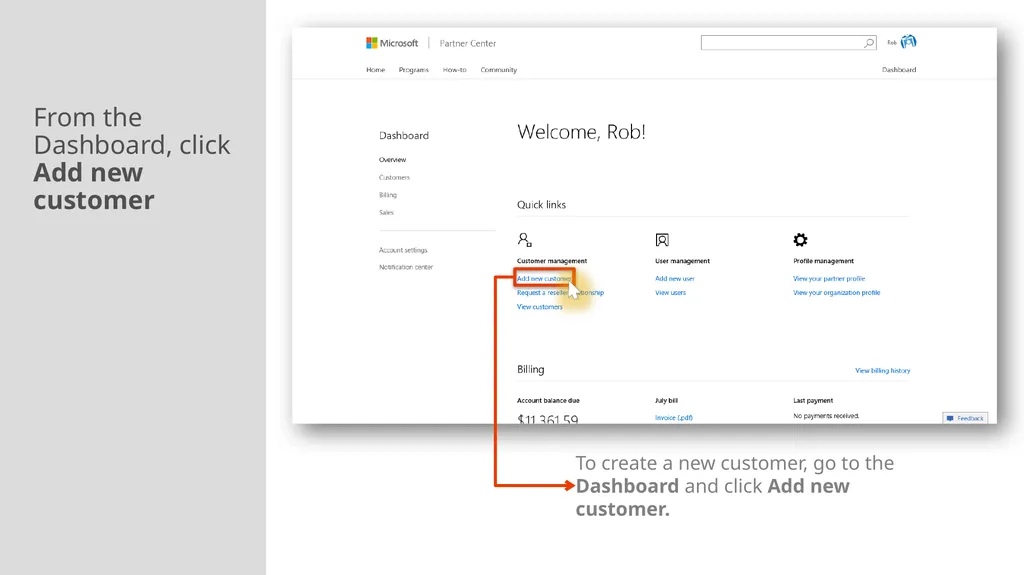This screenshot has width=1024, height=575.
Task: Go to Dashboard in top navigation
Action: click(x=899, y=70)
